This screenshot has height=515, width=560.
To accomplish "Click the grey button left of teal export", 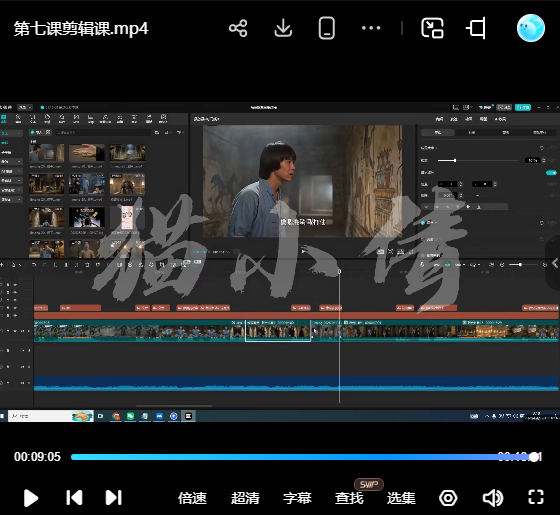I will (504, 107).
